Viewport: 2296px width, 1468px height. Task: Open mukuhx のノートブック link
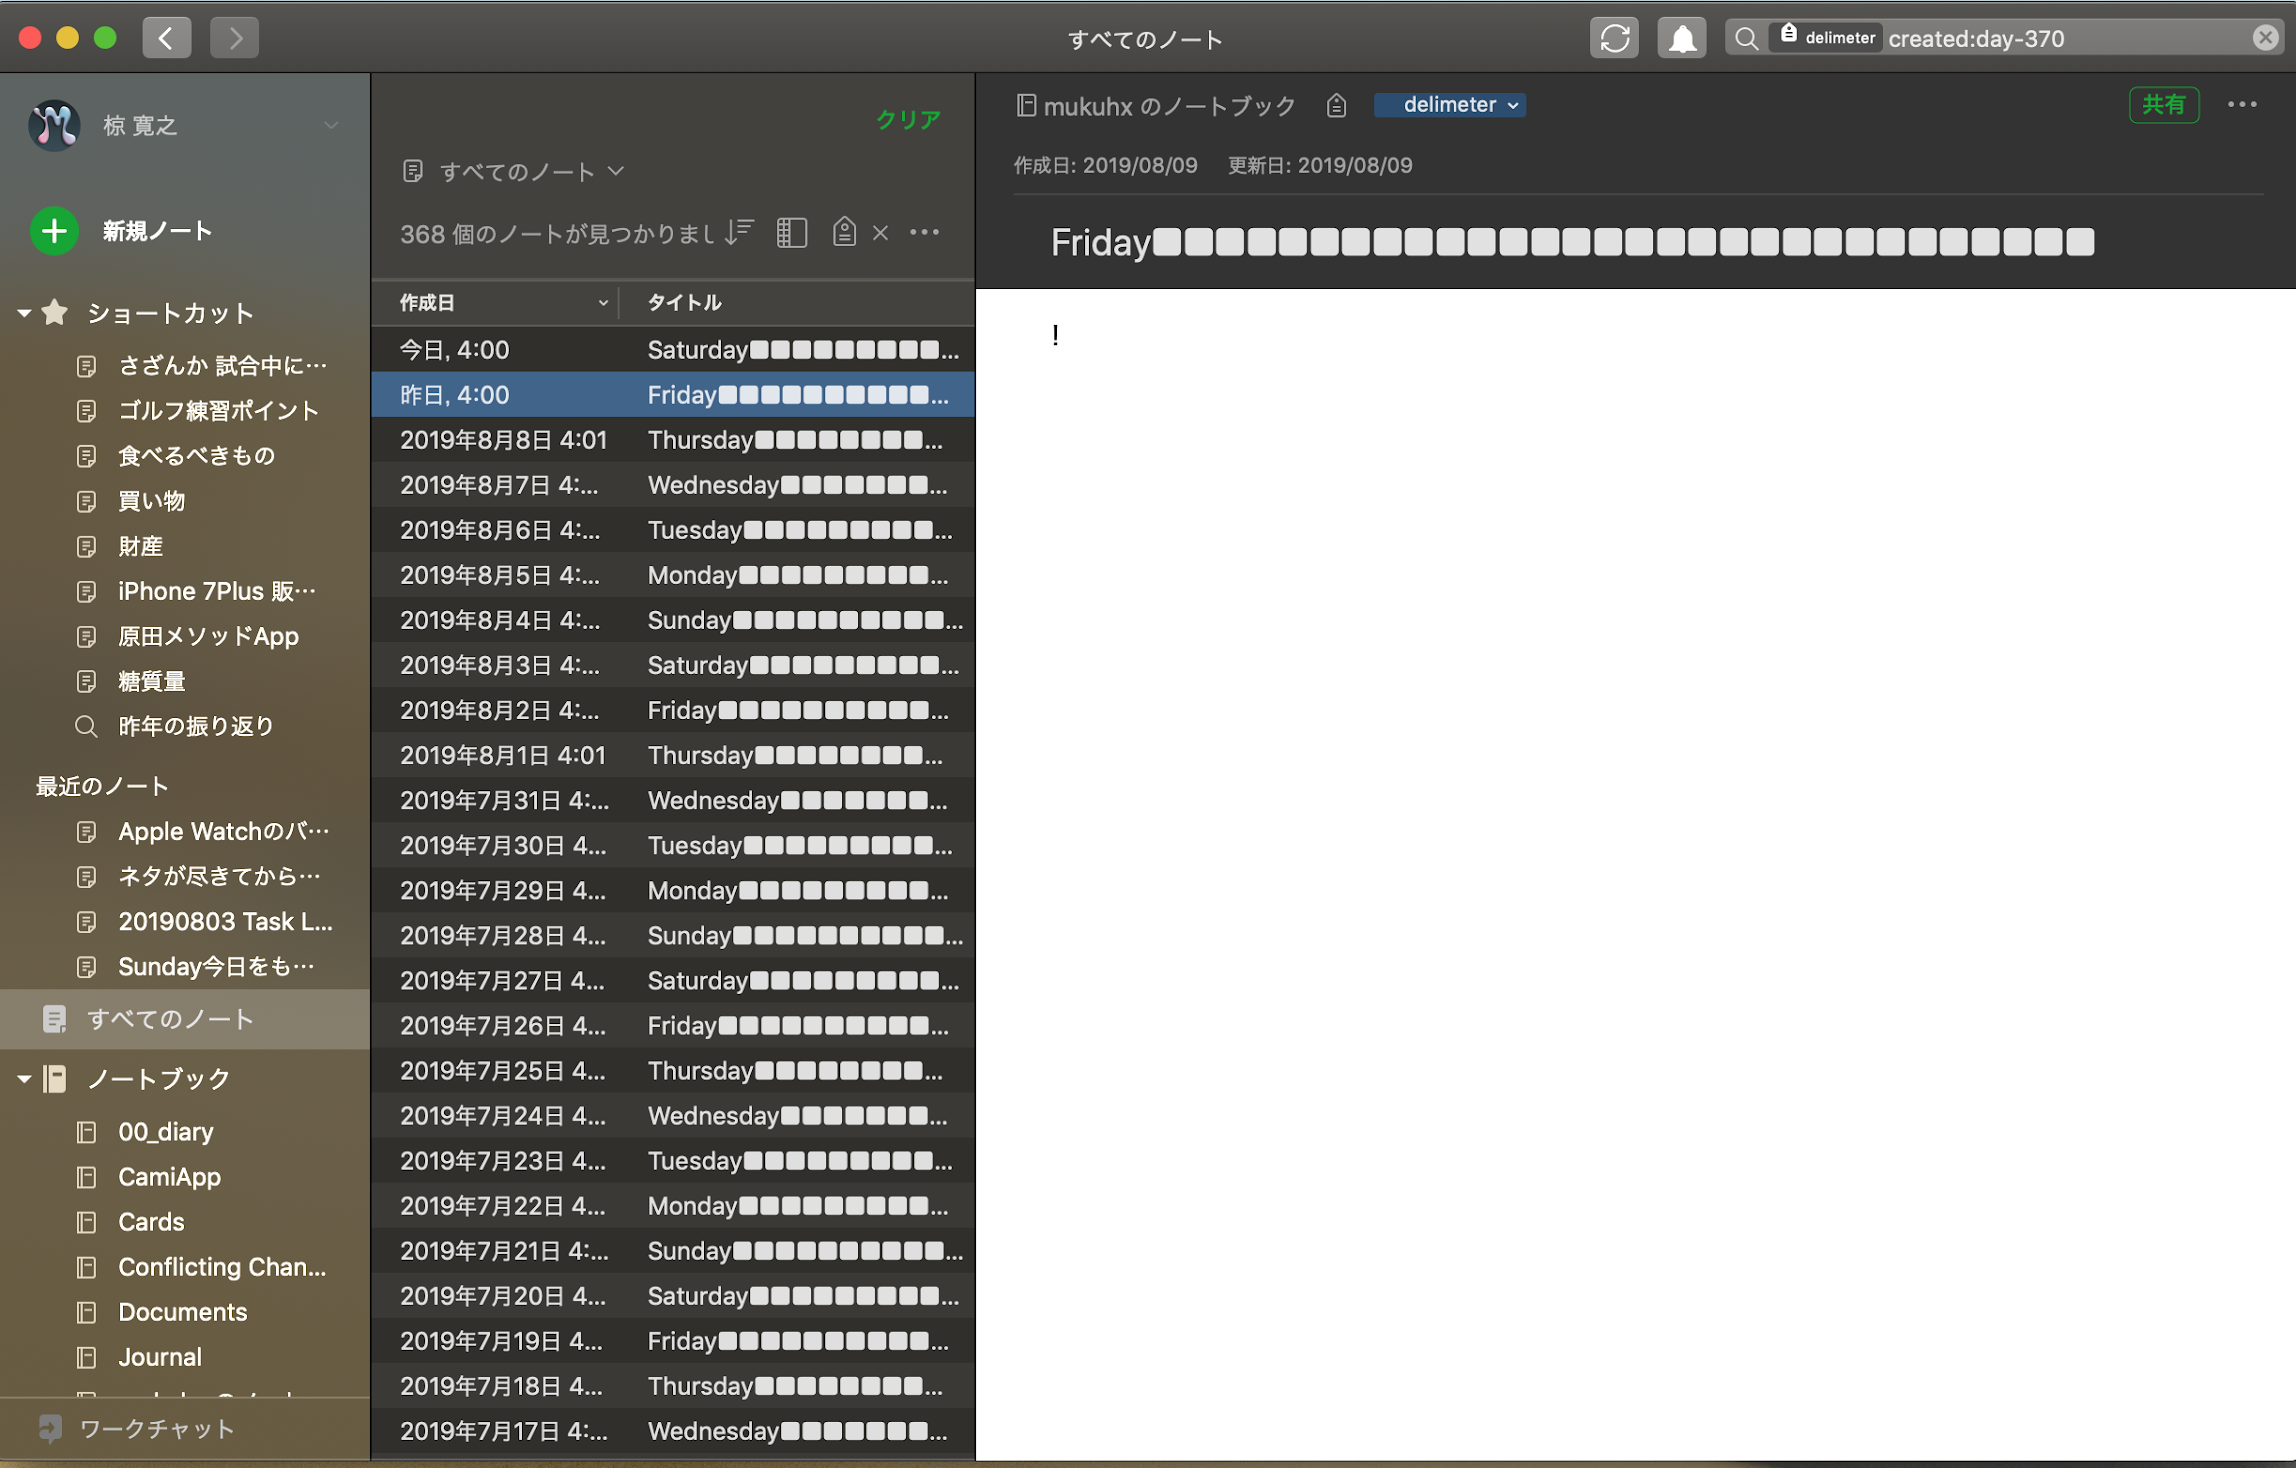point(1169,105)
